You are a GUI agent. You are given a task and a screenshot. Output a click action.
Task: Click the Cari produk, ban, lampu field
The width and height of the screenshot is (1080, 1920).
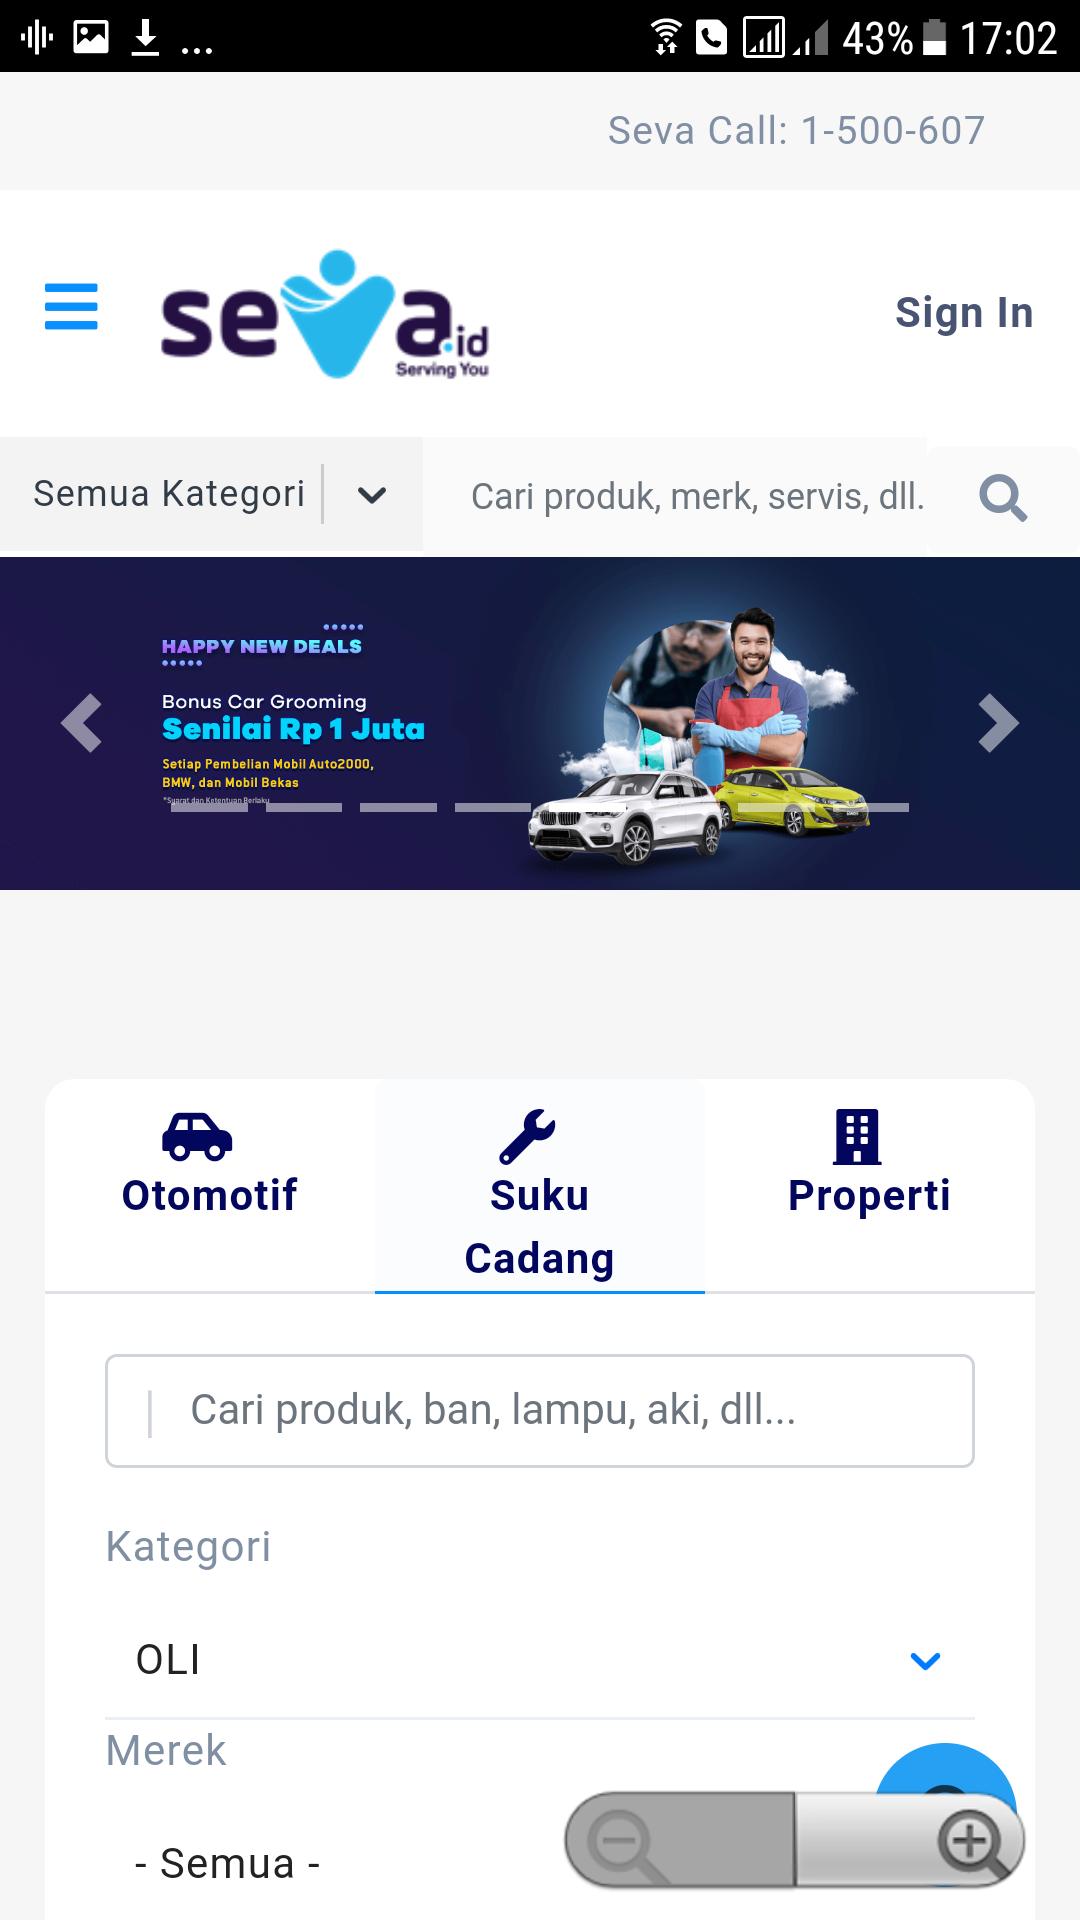tap(540, 1411)
